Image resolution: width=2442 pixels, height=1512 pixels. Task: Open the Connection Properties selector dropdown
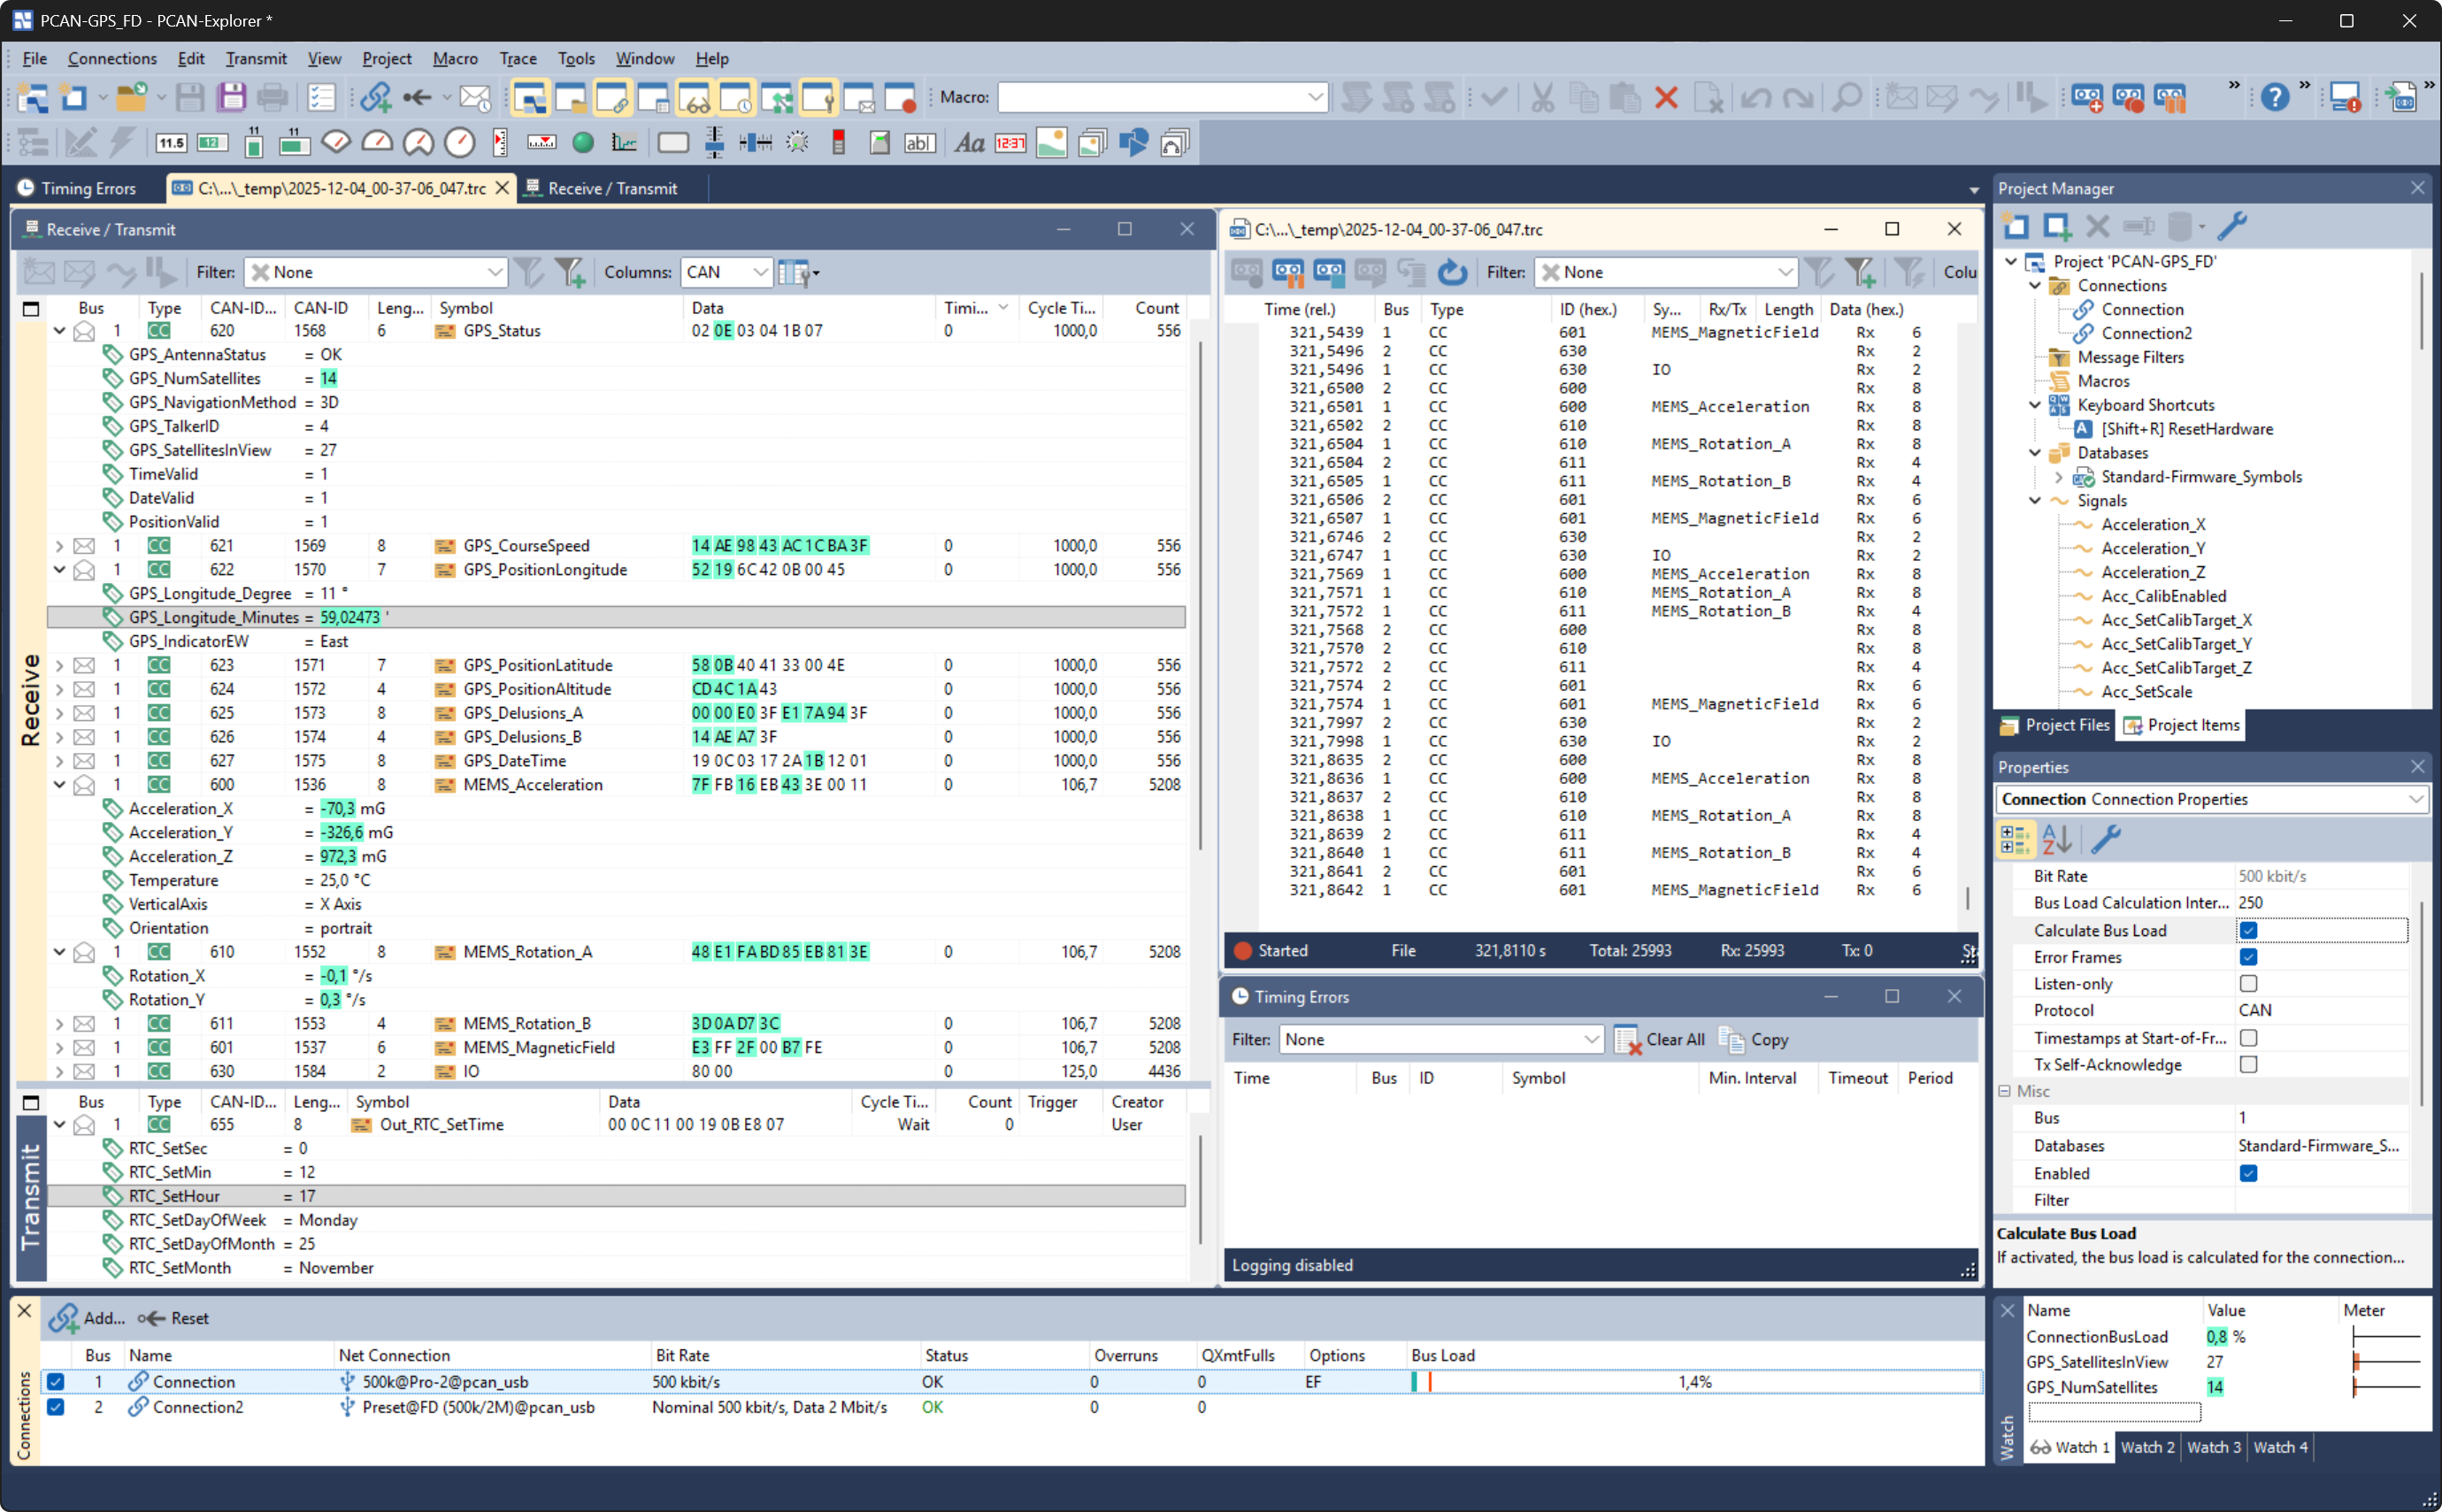(2212, 799)
